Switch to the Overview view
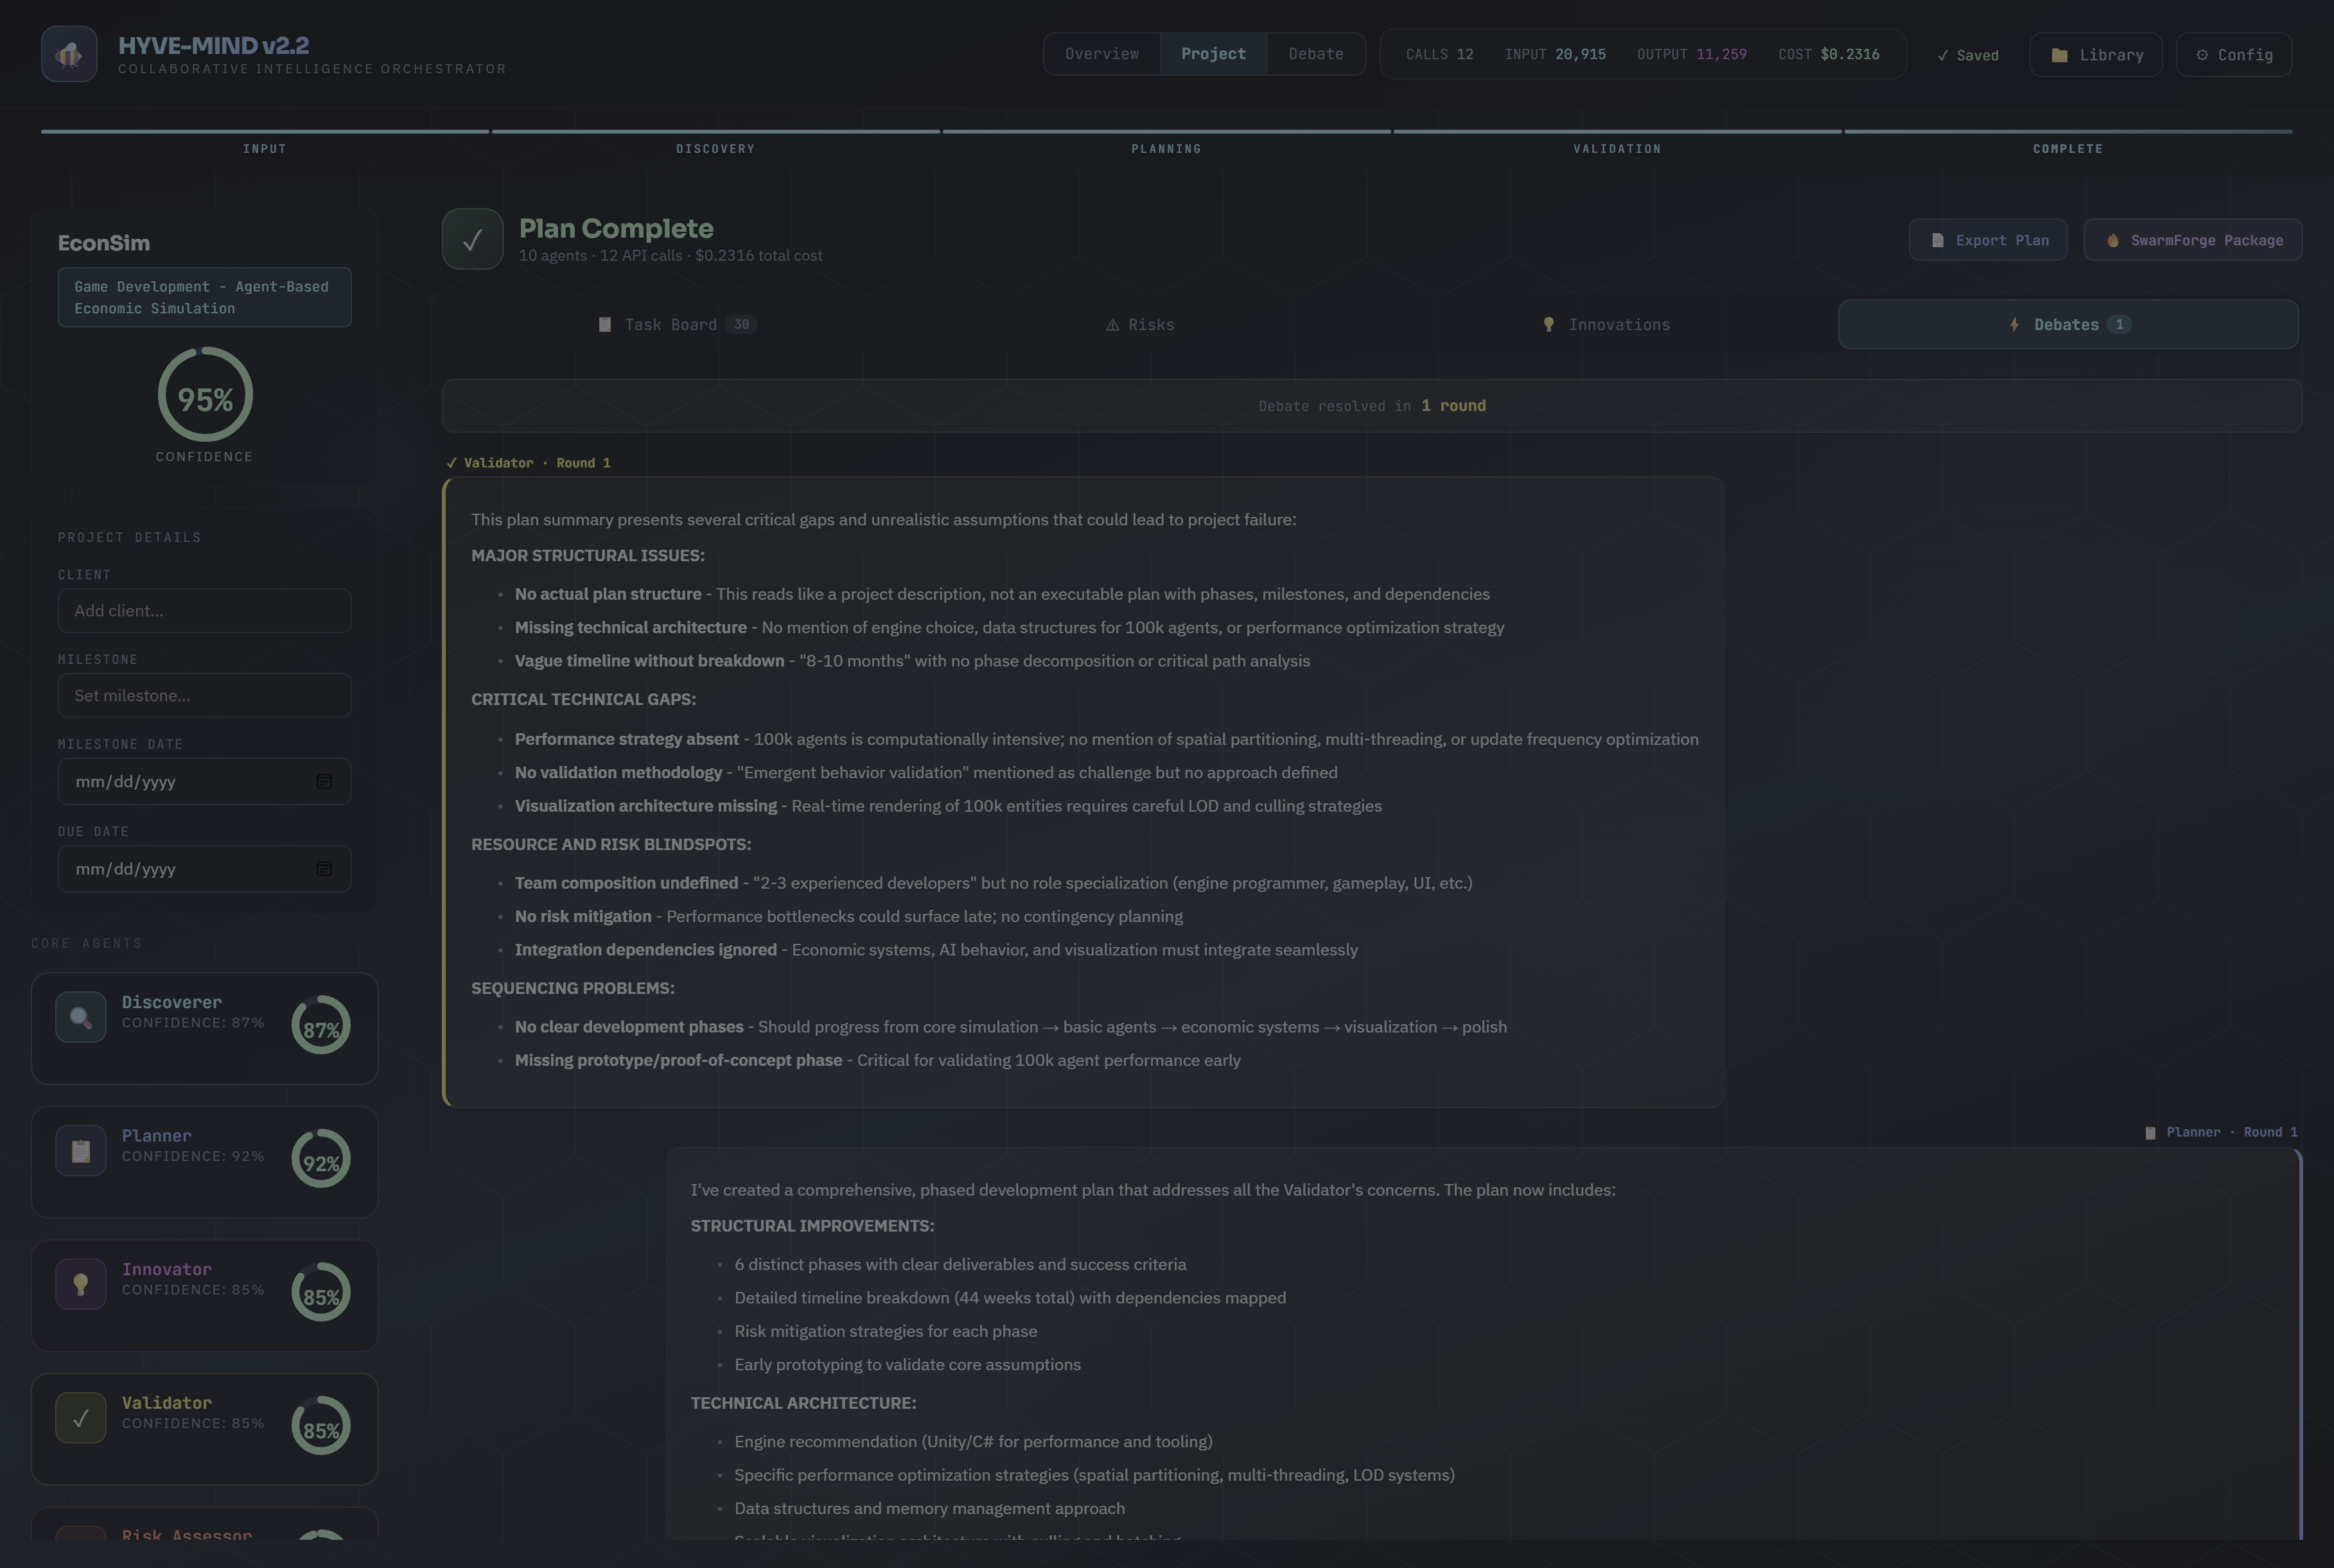Viewport: 2334px width, 1568px height. click(1101, 54)
